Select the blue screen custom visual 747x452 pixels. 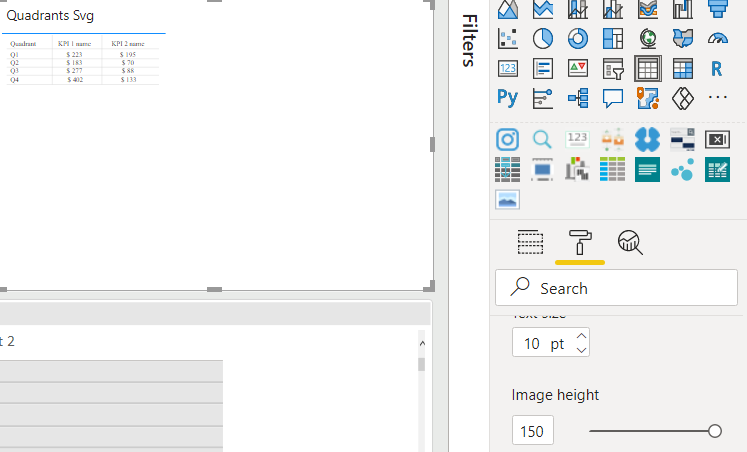(x=542, y=170)
